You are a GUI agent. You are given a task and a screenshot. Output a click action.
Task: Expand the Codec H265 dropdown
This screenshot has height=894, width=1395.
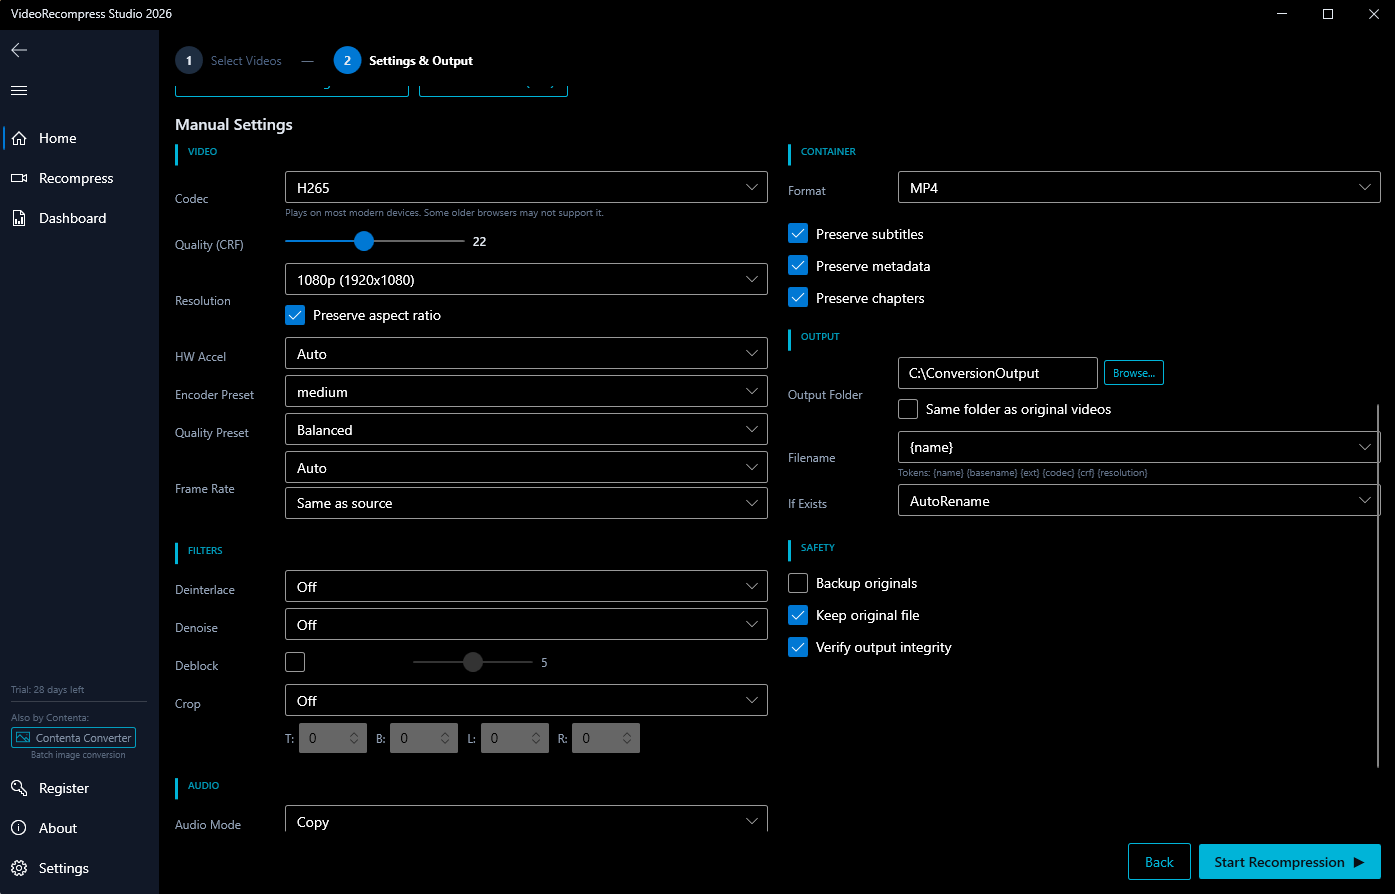(526, 187)
